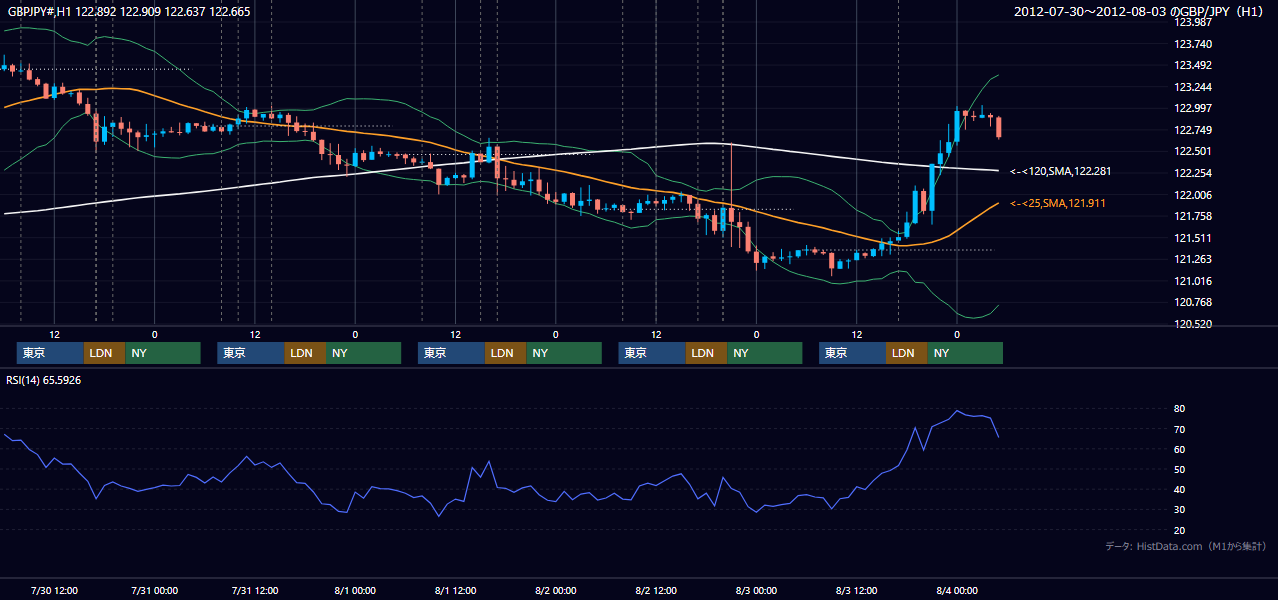Image resolution: width=1278 pixels, height=600 pixels.
Task: Click price axis label 120.768
Action: [x=1192, y=302]
